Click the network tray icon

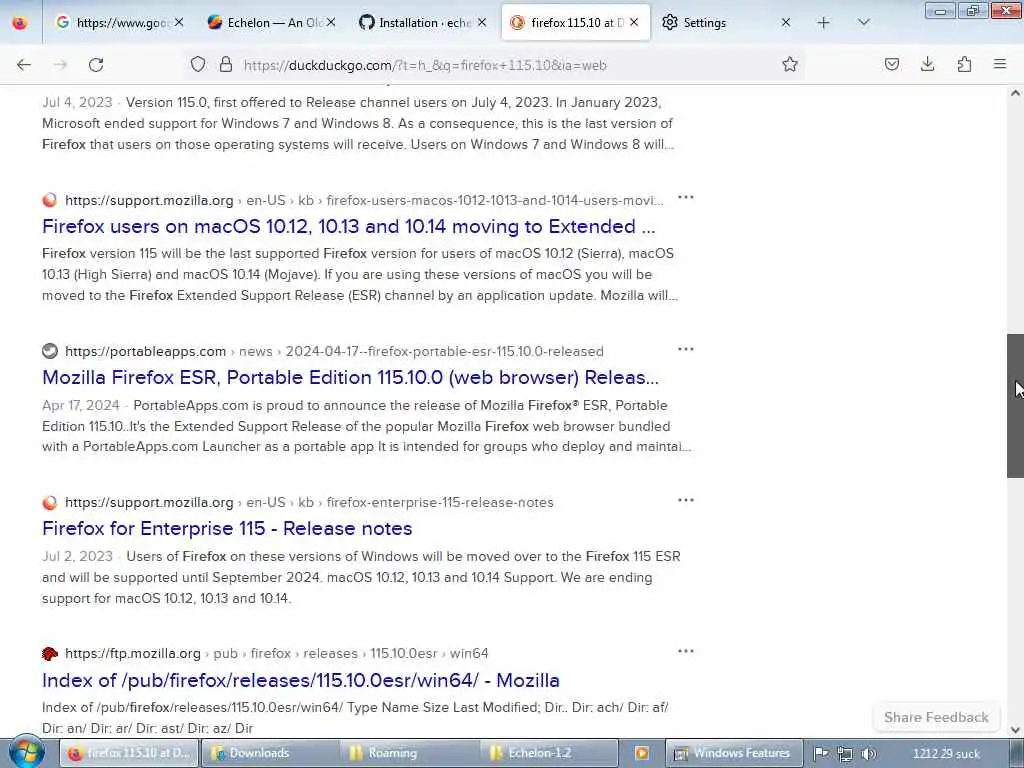pyautogui.click(x=844, y=754)
